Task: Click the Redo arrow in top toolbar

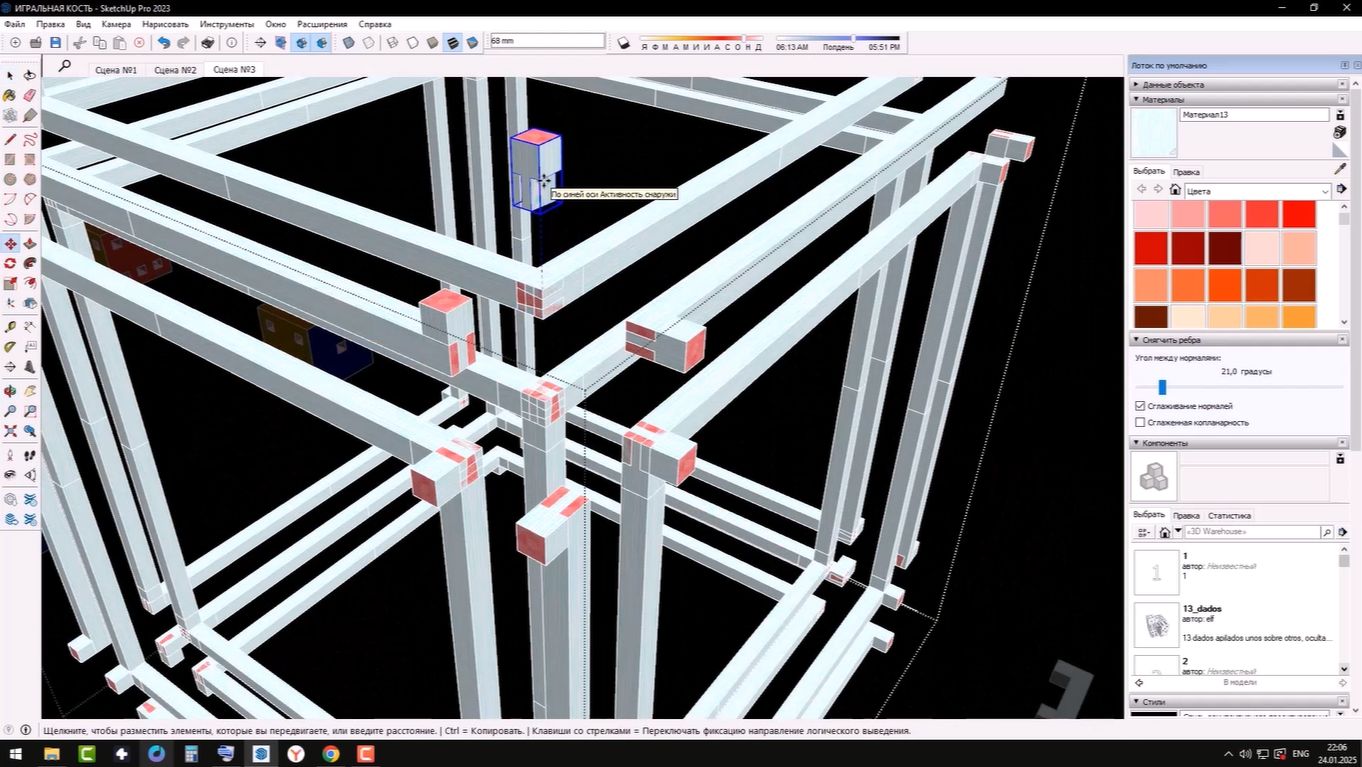Action: (183, 43)
